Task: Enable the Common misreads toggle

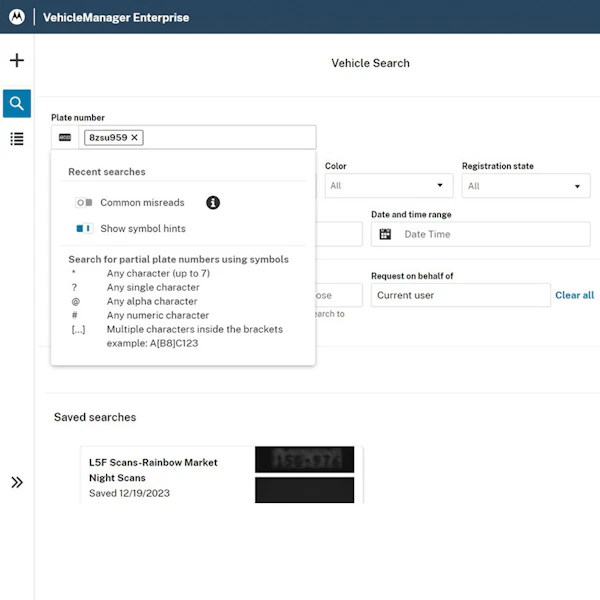Action: pyautogui.click(x=84, y=202)
